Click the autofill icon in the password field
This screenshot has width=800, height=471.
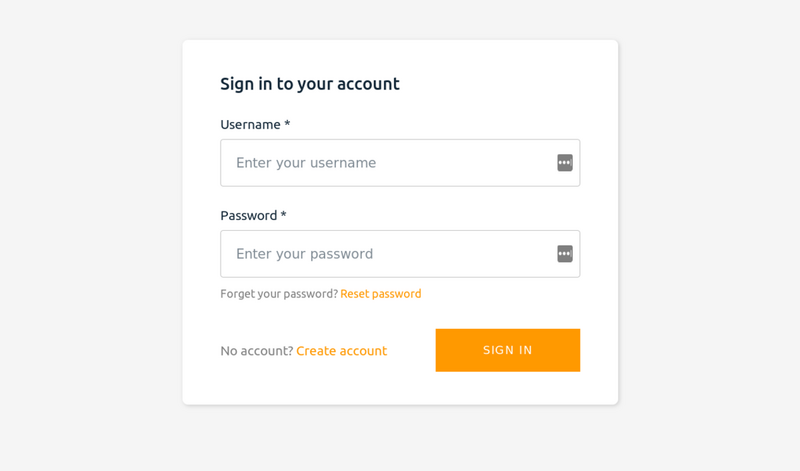565,254
